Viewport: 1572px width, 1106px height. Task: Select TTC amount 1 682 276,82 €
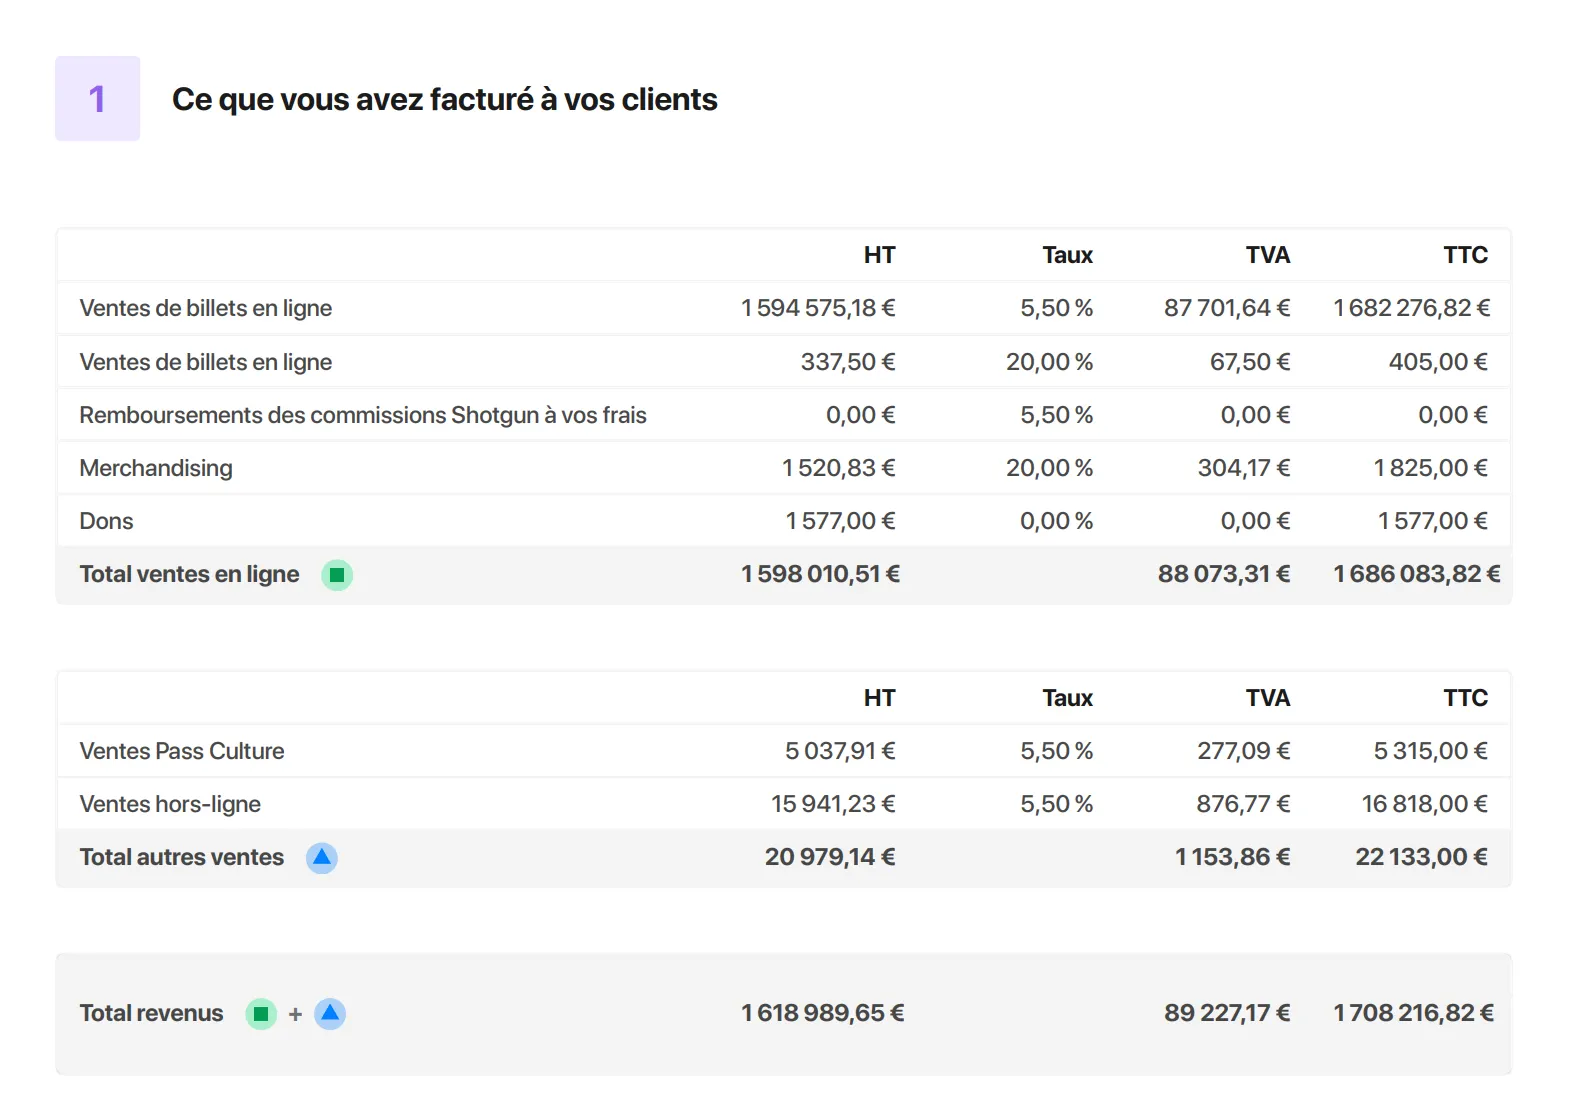coord(1411,308)
